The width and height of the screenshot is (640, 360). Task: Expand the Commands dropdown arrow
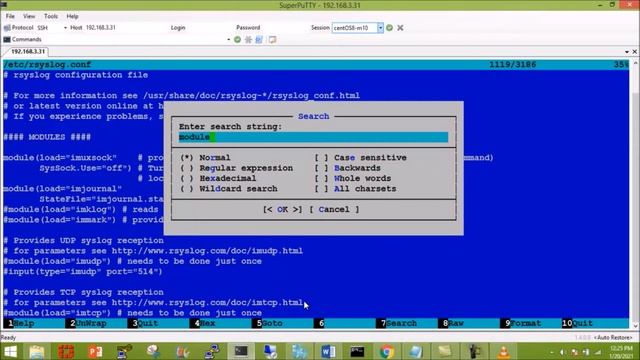[229, 40]
